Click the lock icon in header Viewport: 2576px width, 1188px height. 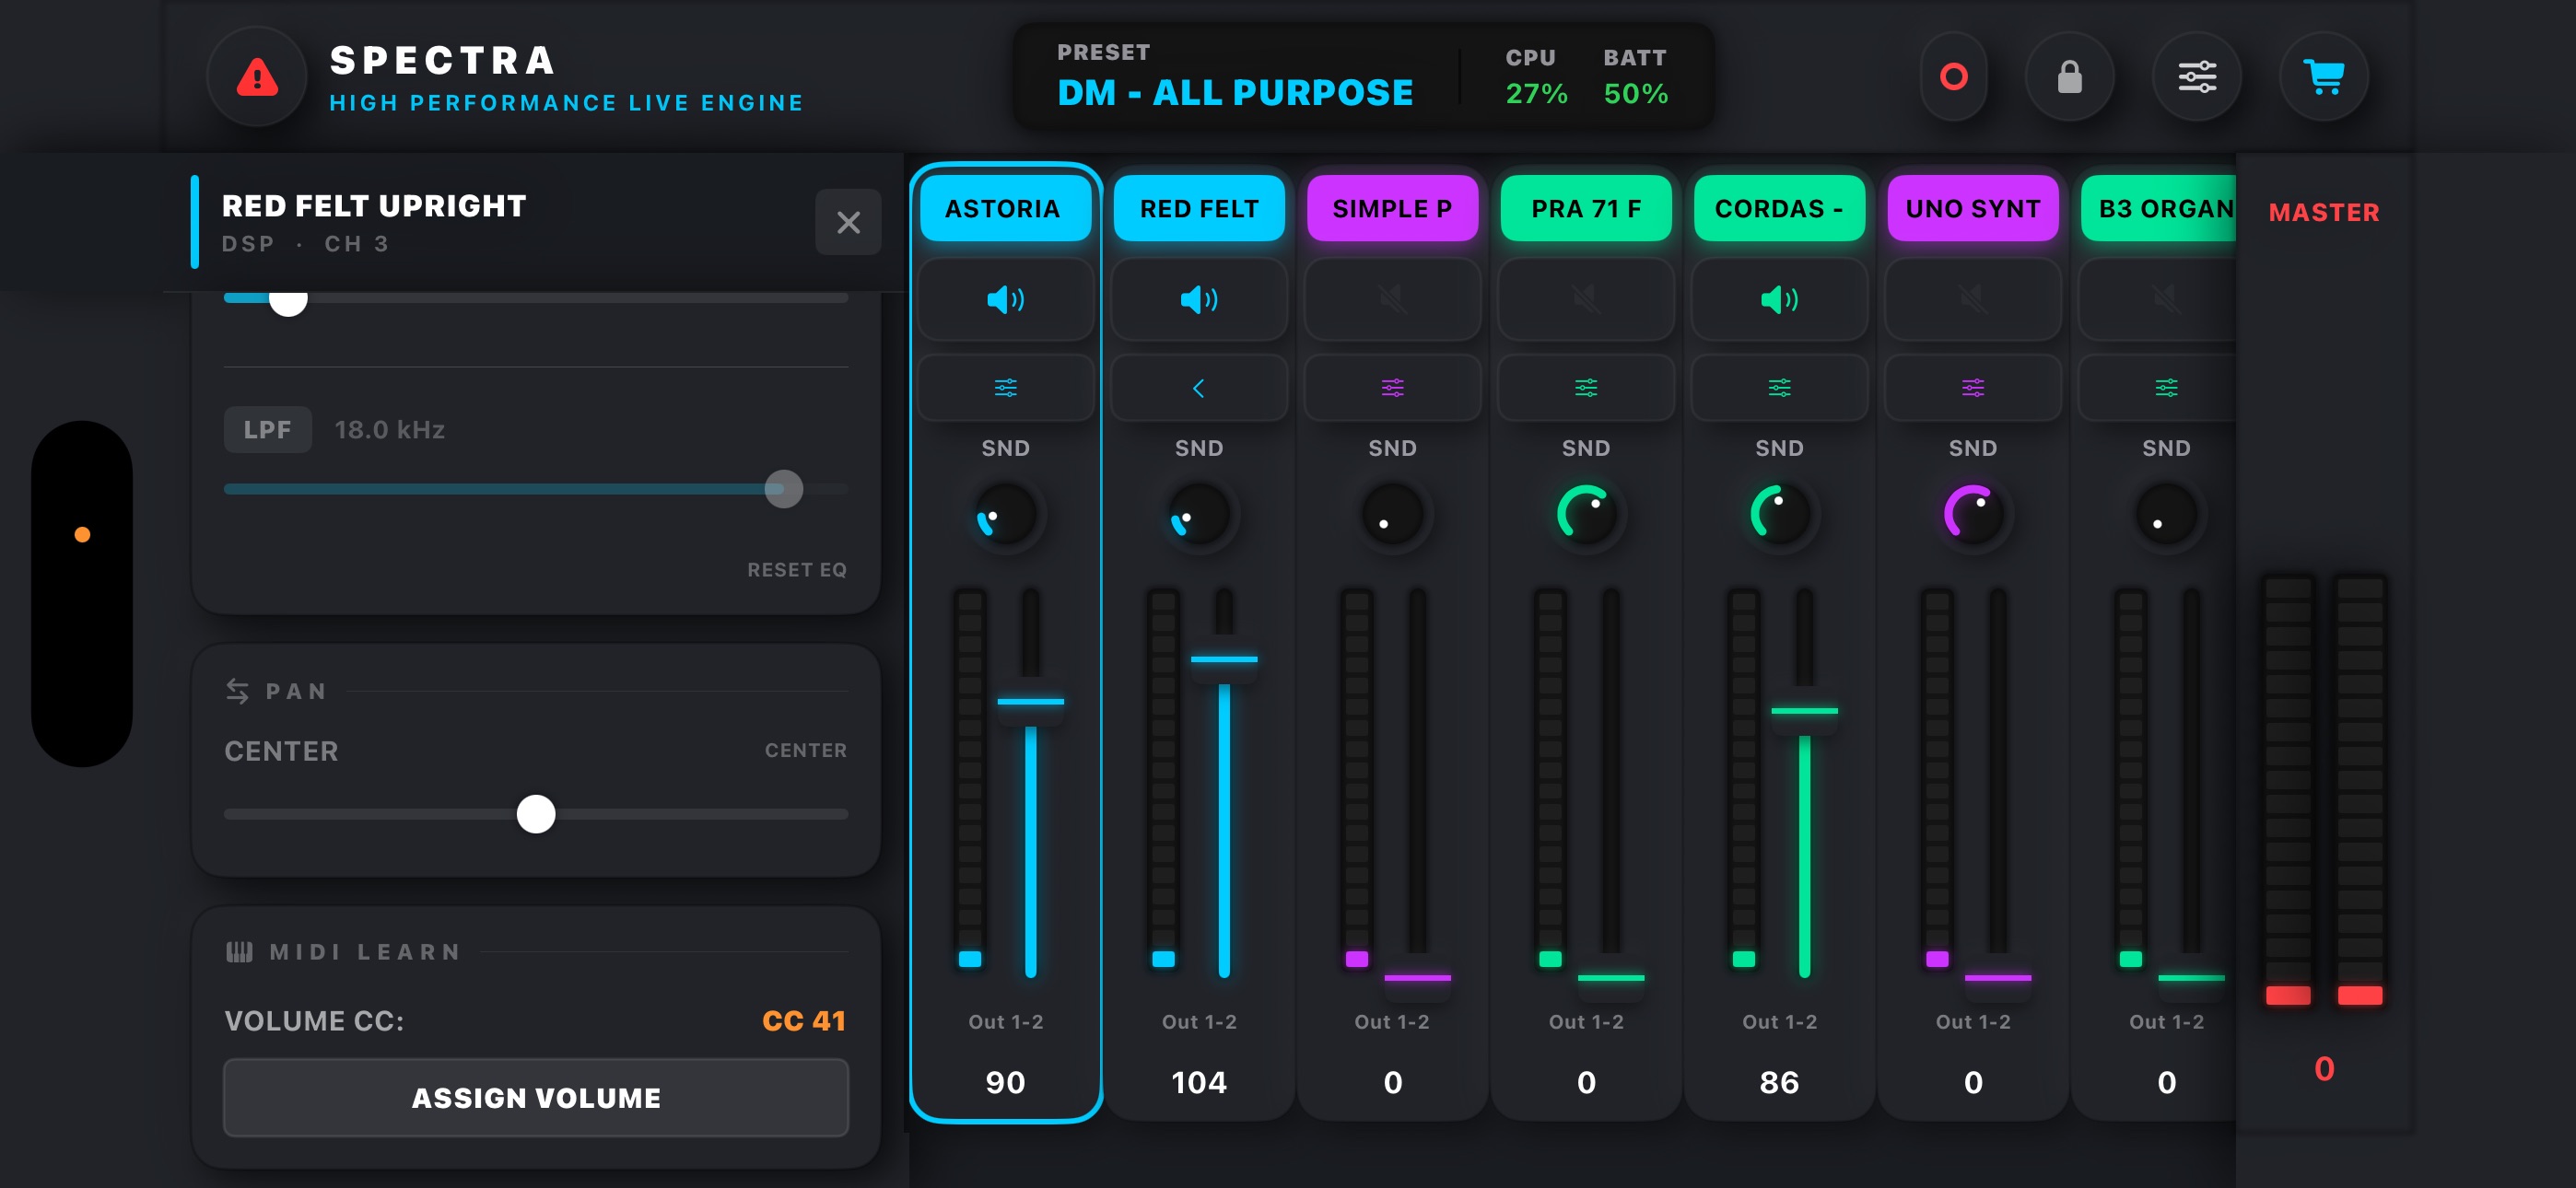click(x=2069, y=76)
